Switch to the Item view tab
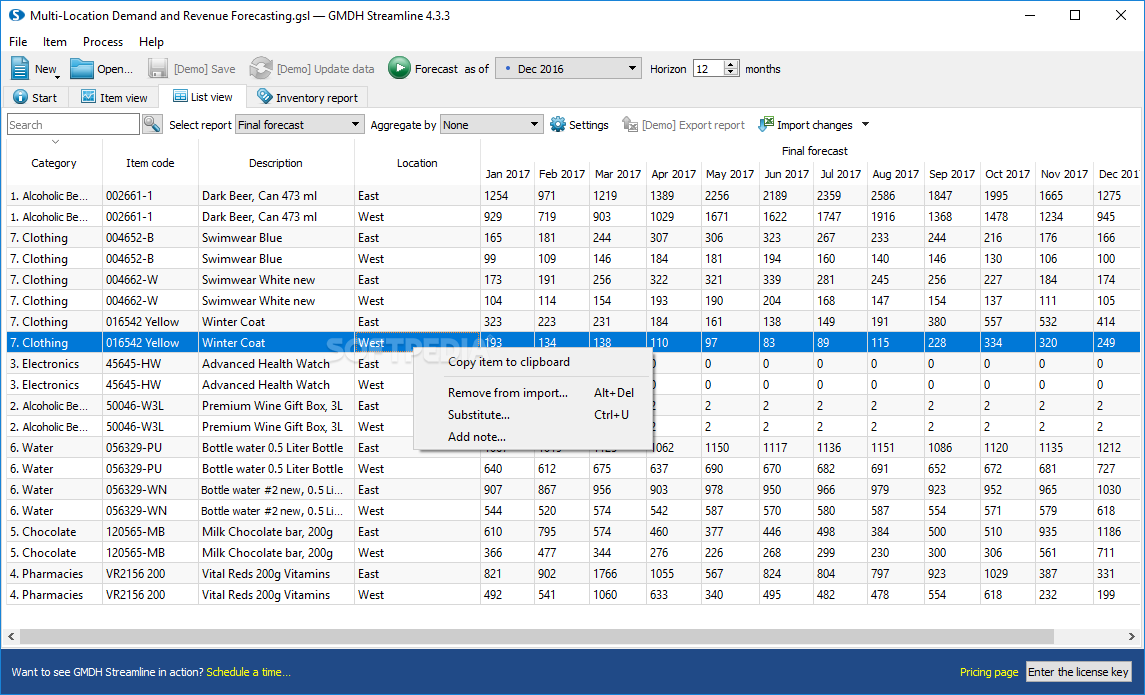Image resolution: width=1145 pixels, height=695 pixels. [x=114, y=97]
